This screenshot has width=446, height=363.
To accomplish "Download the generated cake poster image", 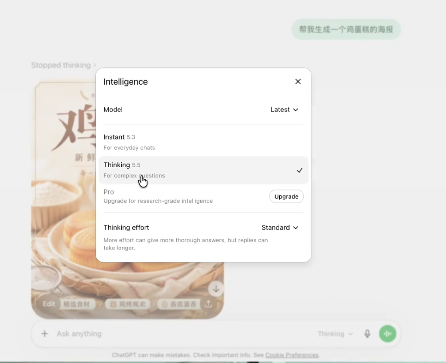I will click(216, 289).
